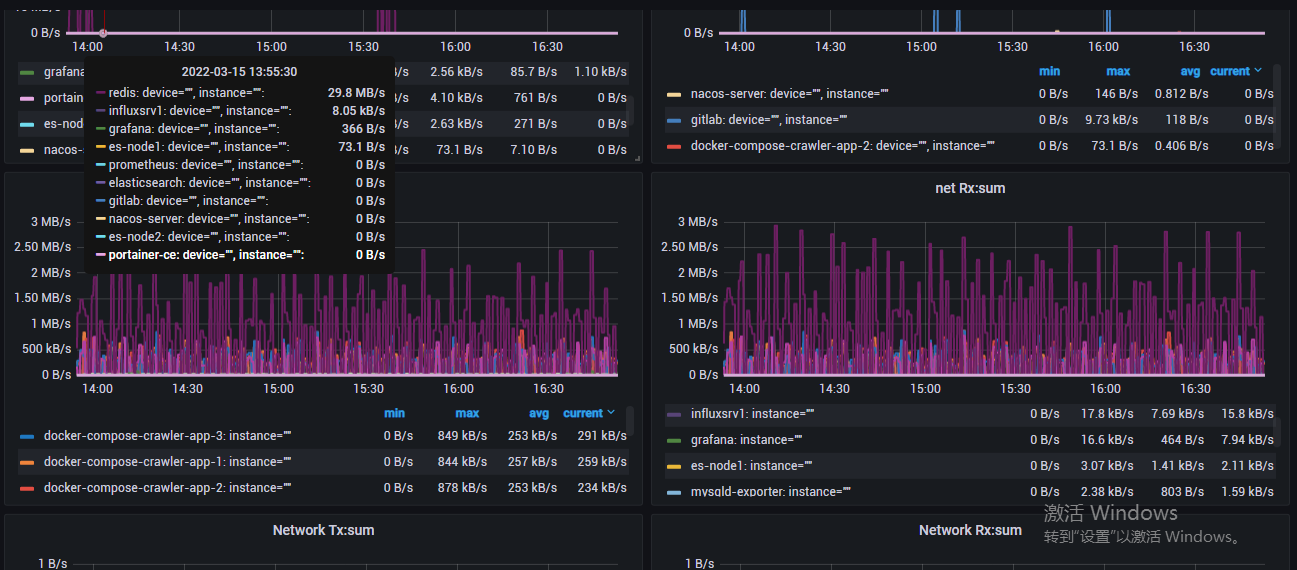Viewport: 1297px width, 570px height.
Task: Toggle the influxsrv1: instance legend entry
Action: (753, 413)
